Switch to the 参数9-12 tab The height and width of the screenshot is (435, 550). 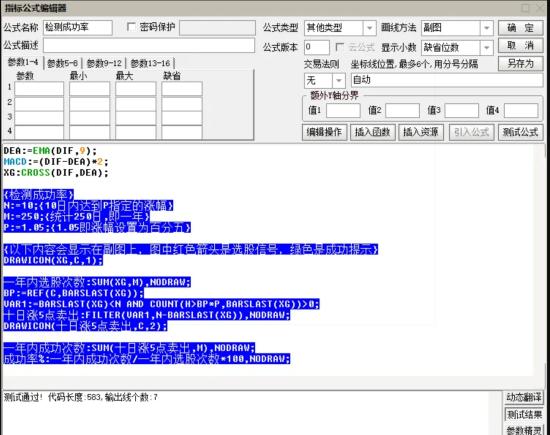pos(104,63)
